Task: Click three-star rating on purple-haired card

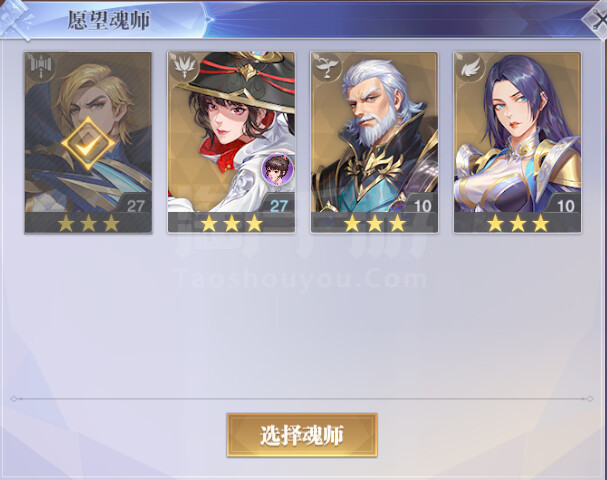Action: (518, 223)
